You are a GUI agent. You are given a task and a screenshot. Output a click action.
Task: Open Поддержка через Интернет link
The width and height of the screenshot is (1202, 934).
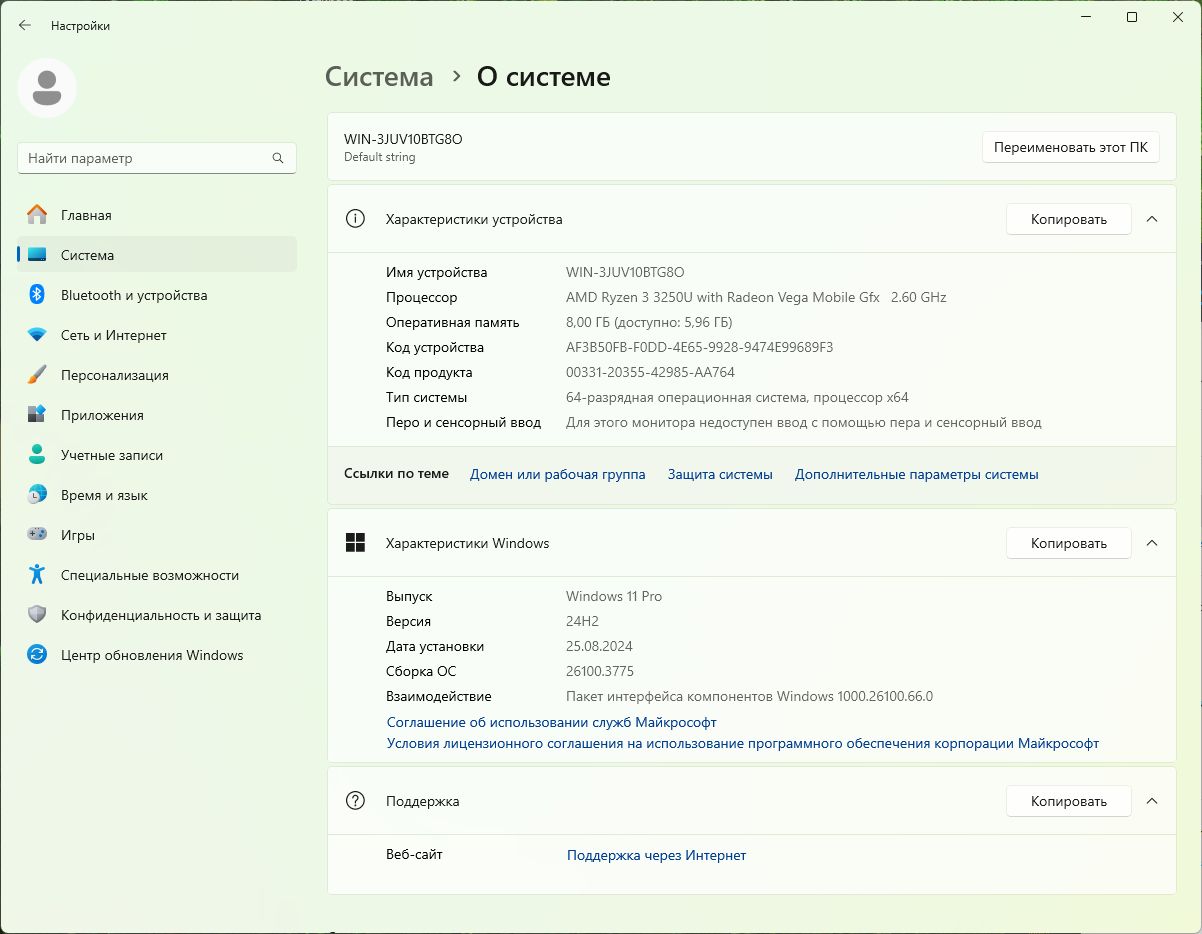click(656, 855)
